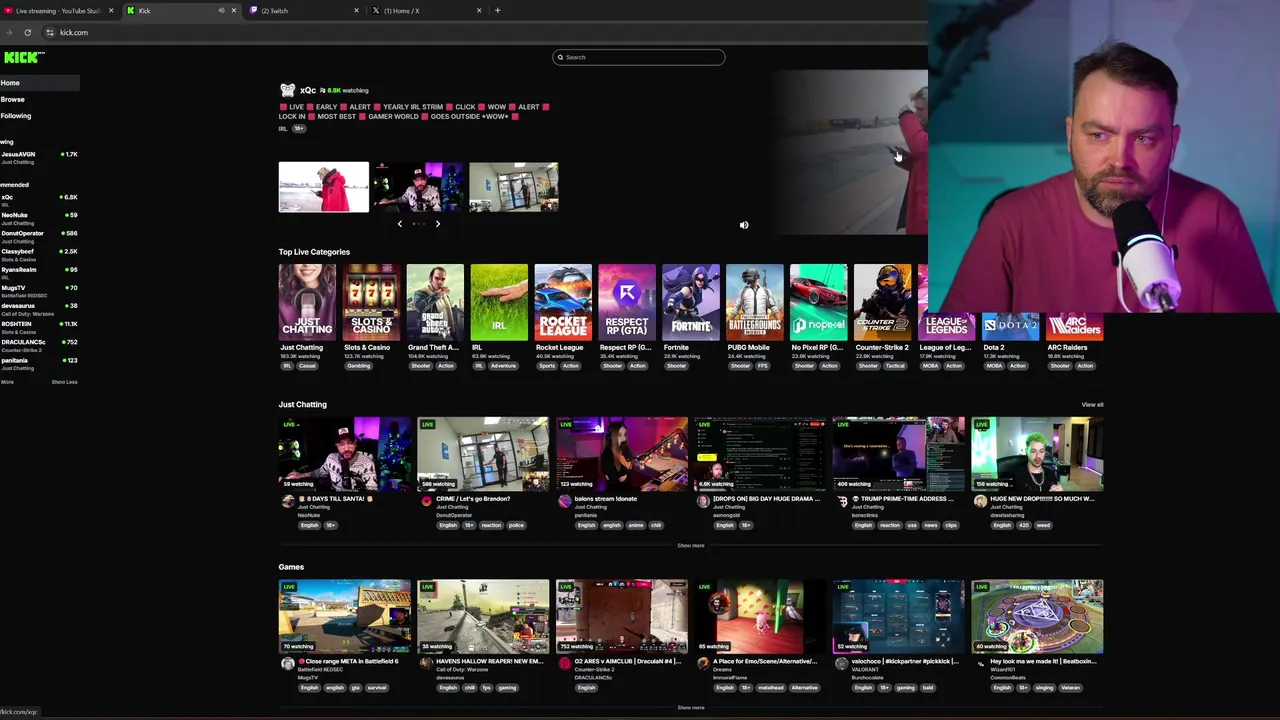
Task: Select the store-entrance featured carousel thumbnail
Action: (514, 187)
